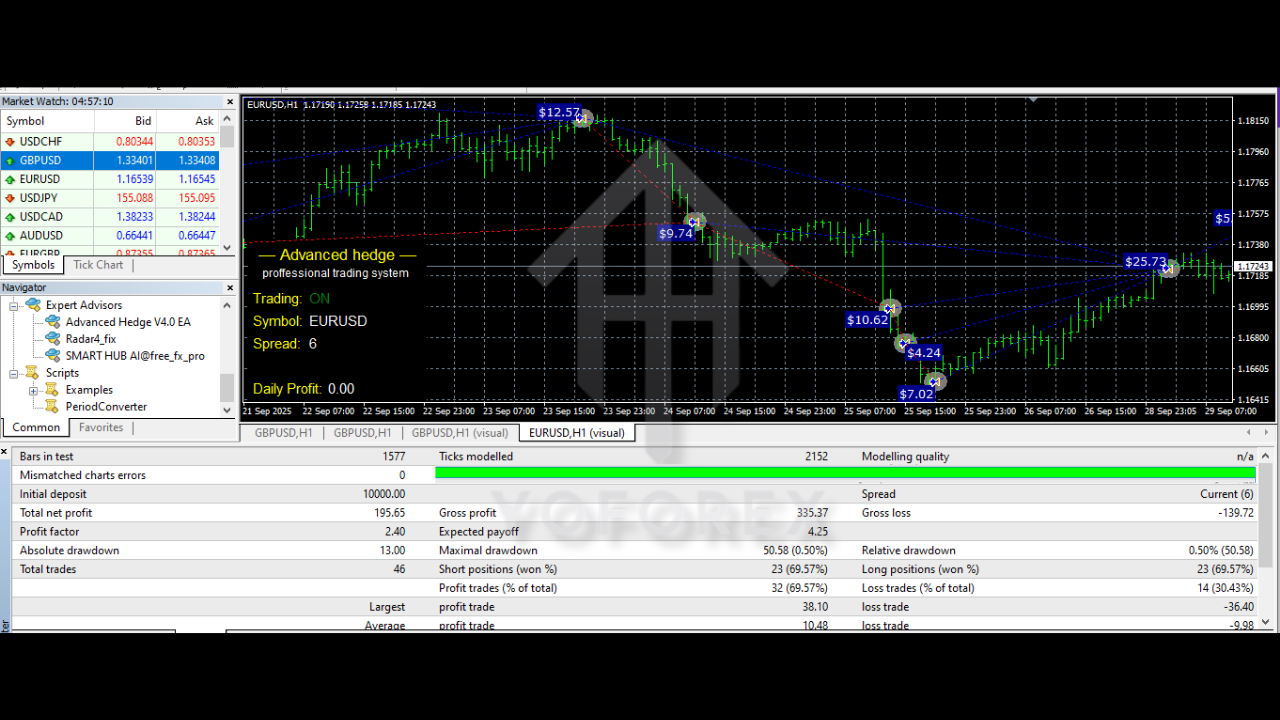Screen dimensions: 1280x720
Task: Select the SMART HUB AI@free_fx_pro EA icon
Action: (52, 355)
